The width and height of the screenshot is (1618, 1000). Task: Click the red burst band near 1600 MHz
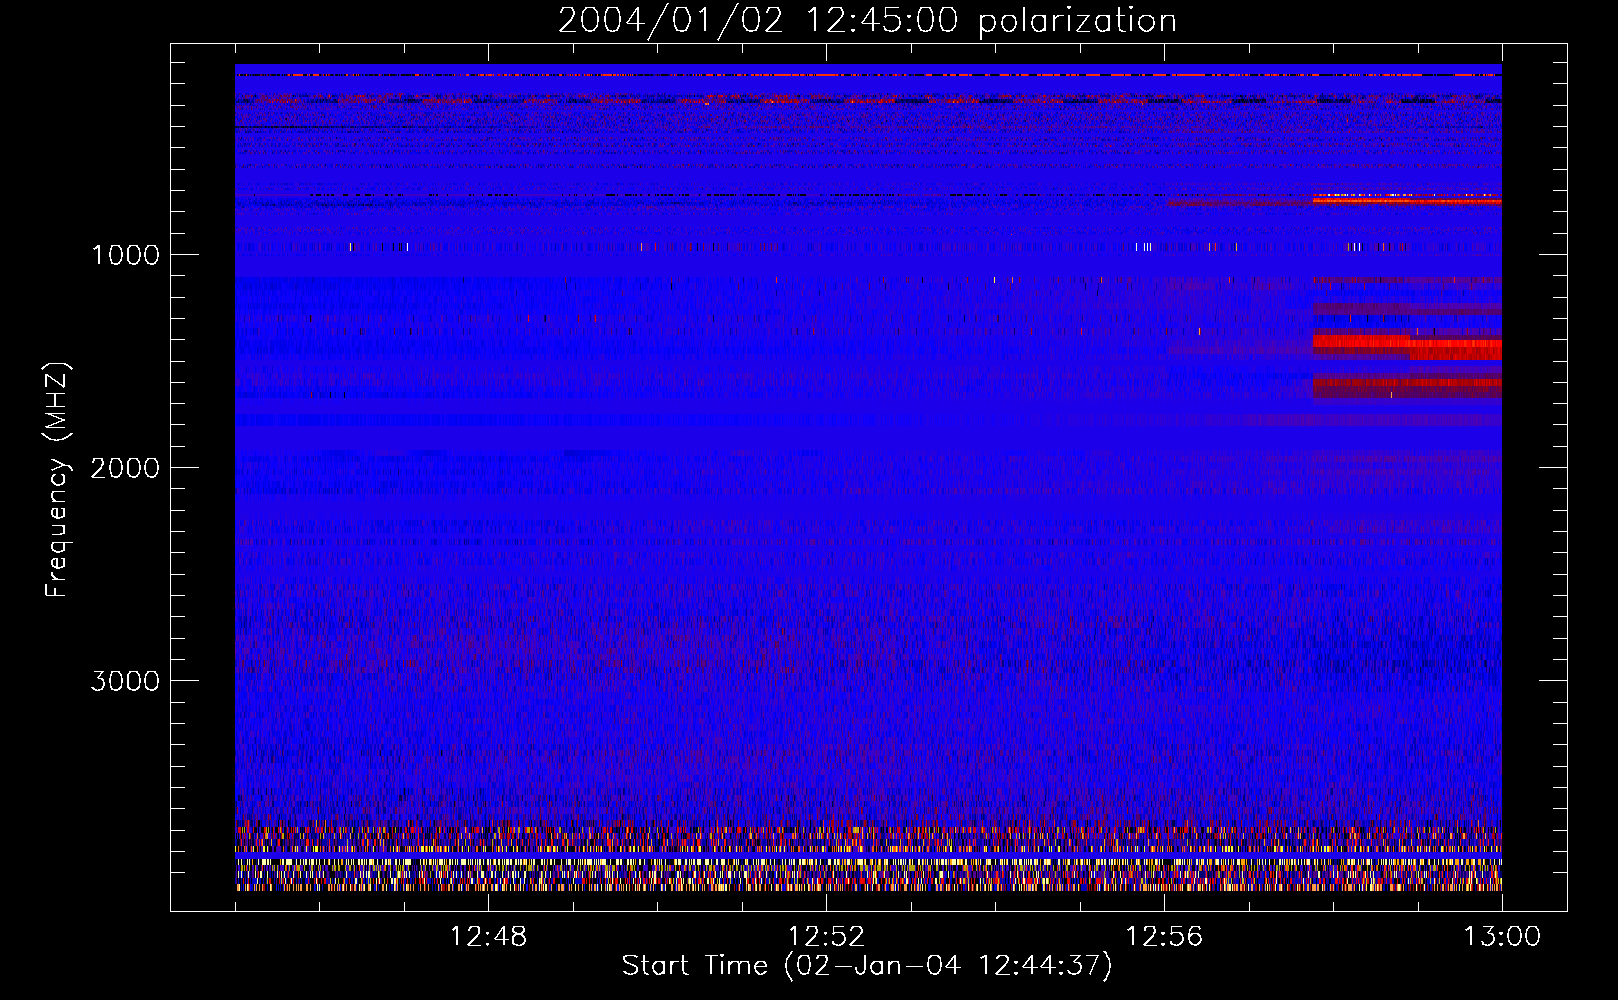1407,386
